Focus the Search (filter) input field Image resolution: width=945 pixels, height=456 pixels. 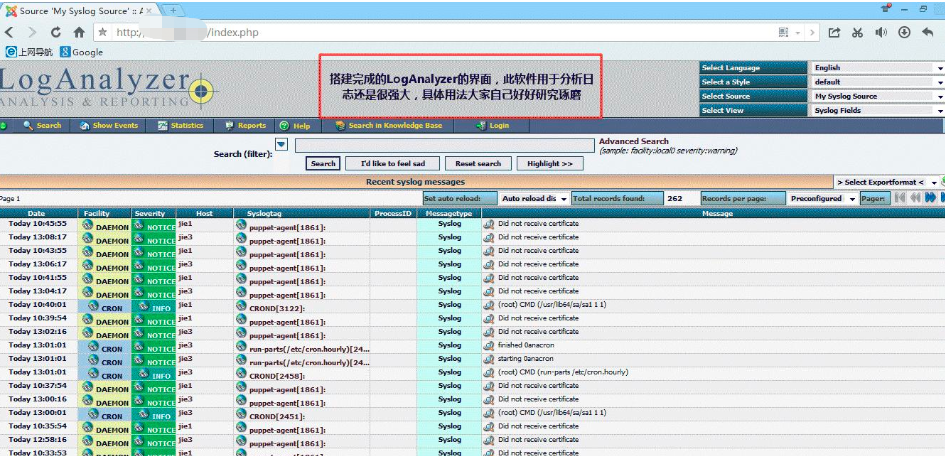[x=444, y=145]
